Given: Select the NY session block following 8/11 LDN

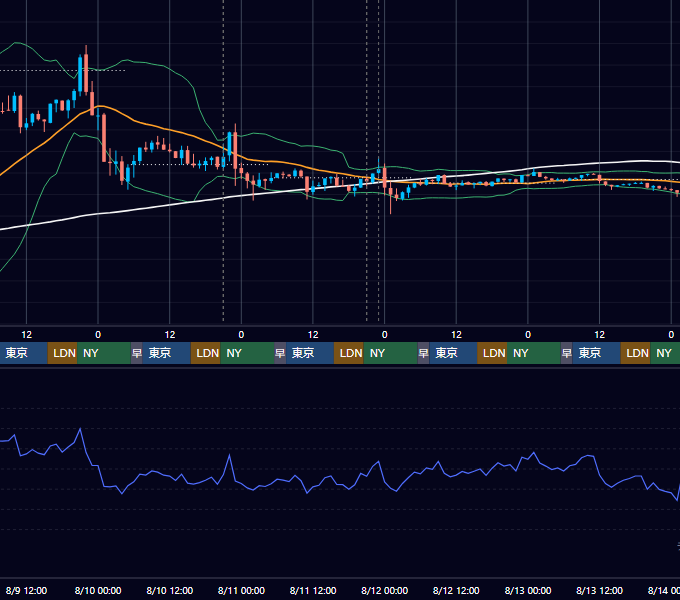Looking at the screenshot, I should 390,353.
